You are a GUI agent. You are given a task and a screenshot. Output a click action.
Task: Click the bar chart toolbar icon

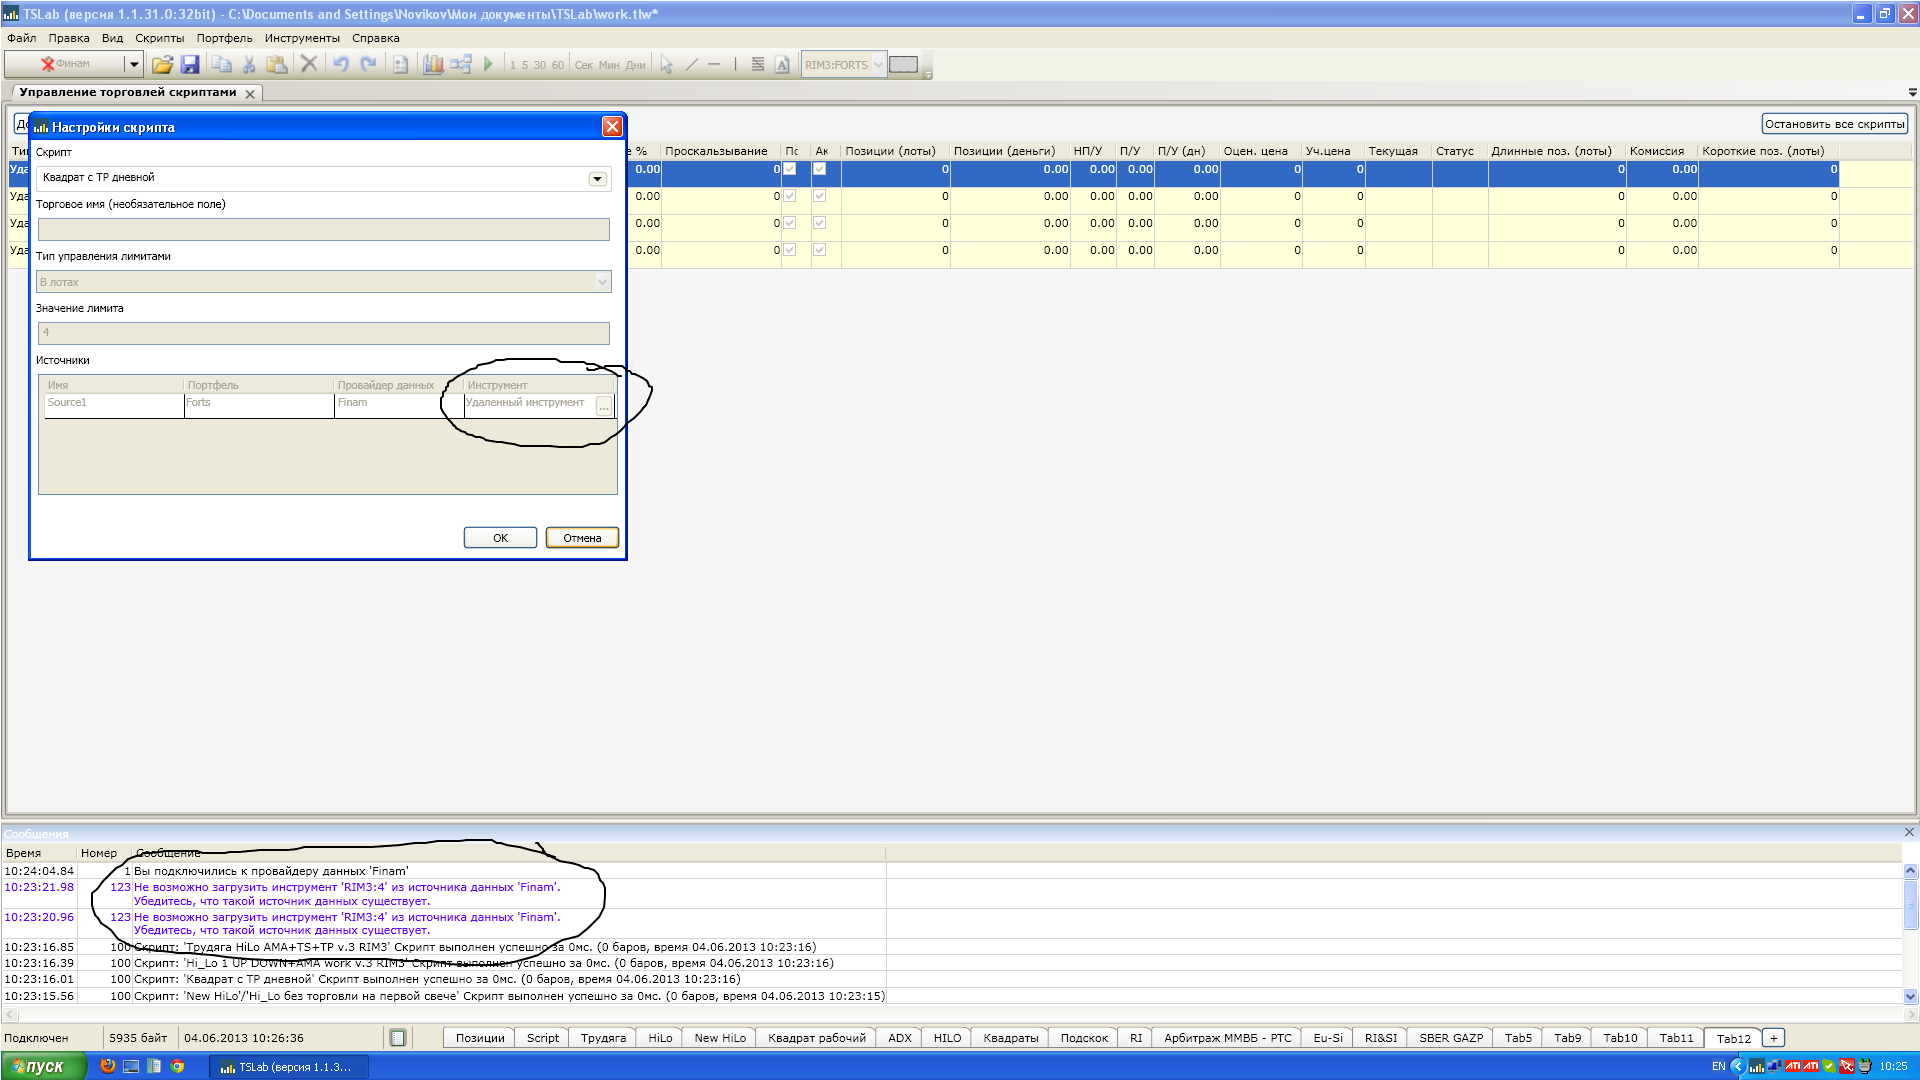[433, 65]
